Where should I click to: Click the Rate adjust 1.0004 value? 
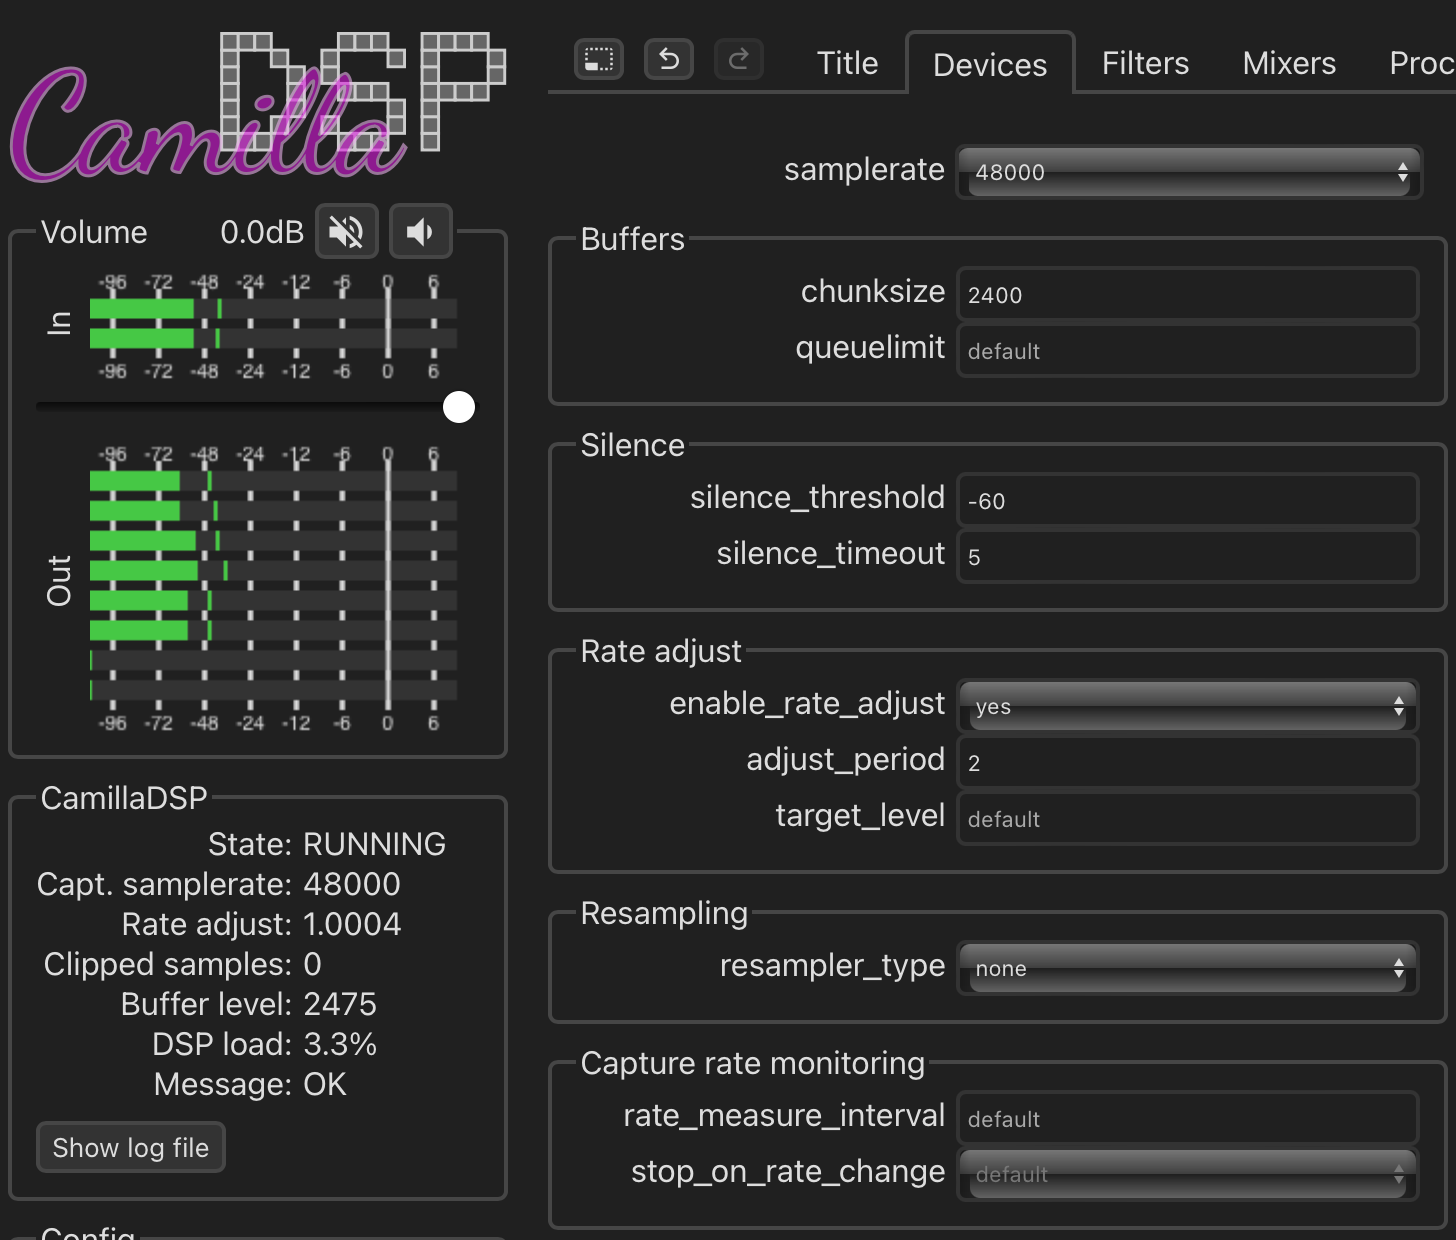click(352, 924)
